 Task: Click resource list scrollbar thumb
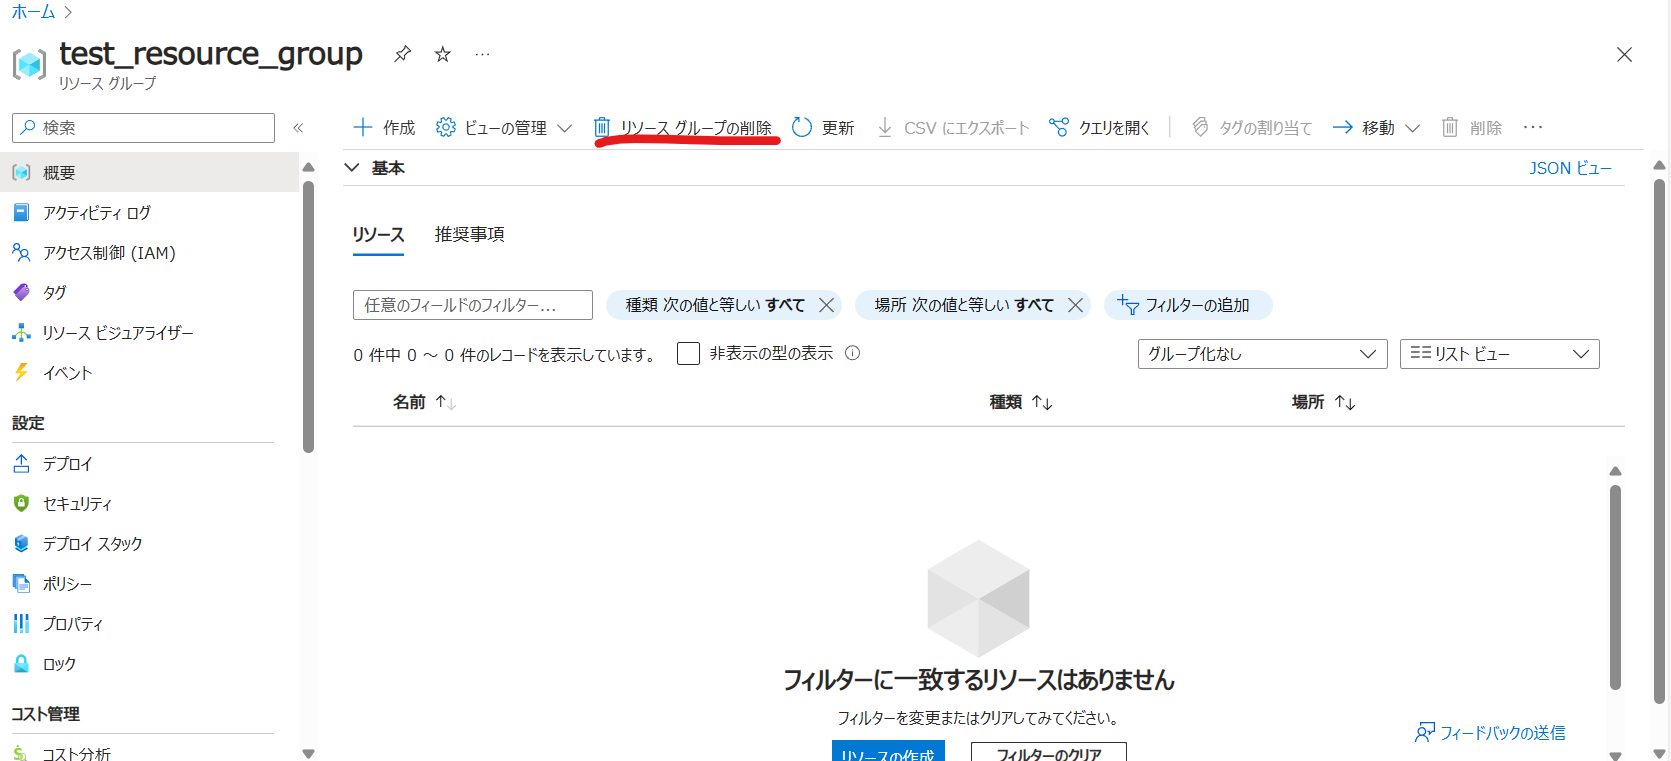(x=1615, y=587)
